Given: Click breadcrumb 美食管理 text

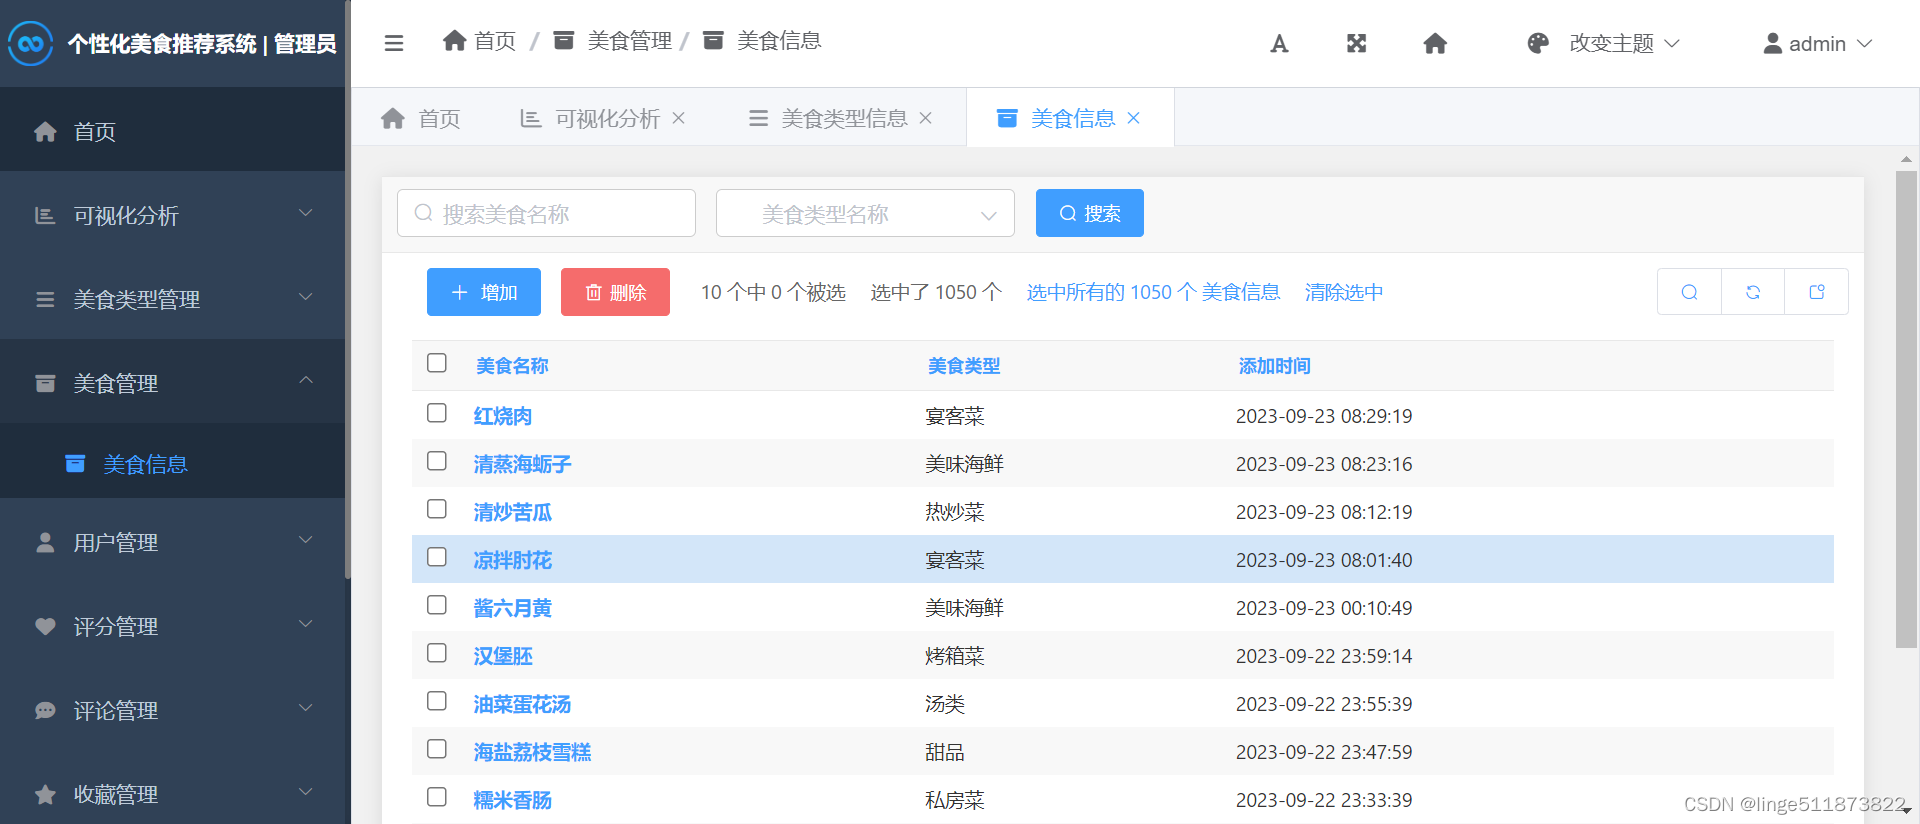Looking at the screenshot, I should point(630,40).
